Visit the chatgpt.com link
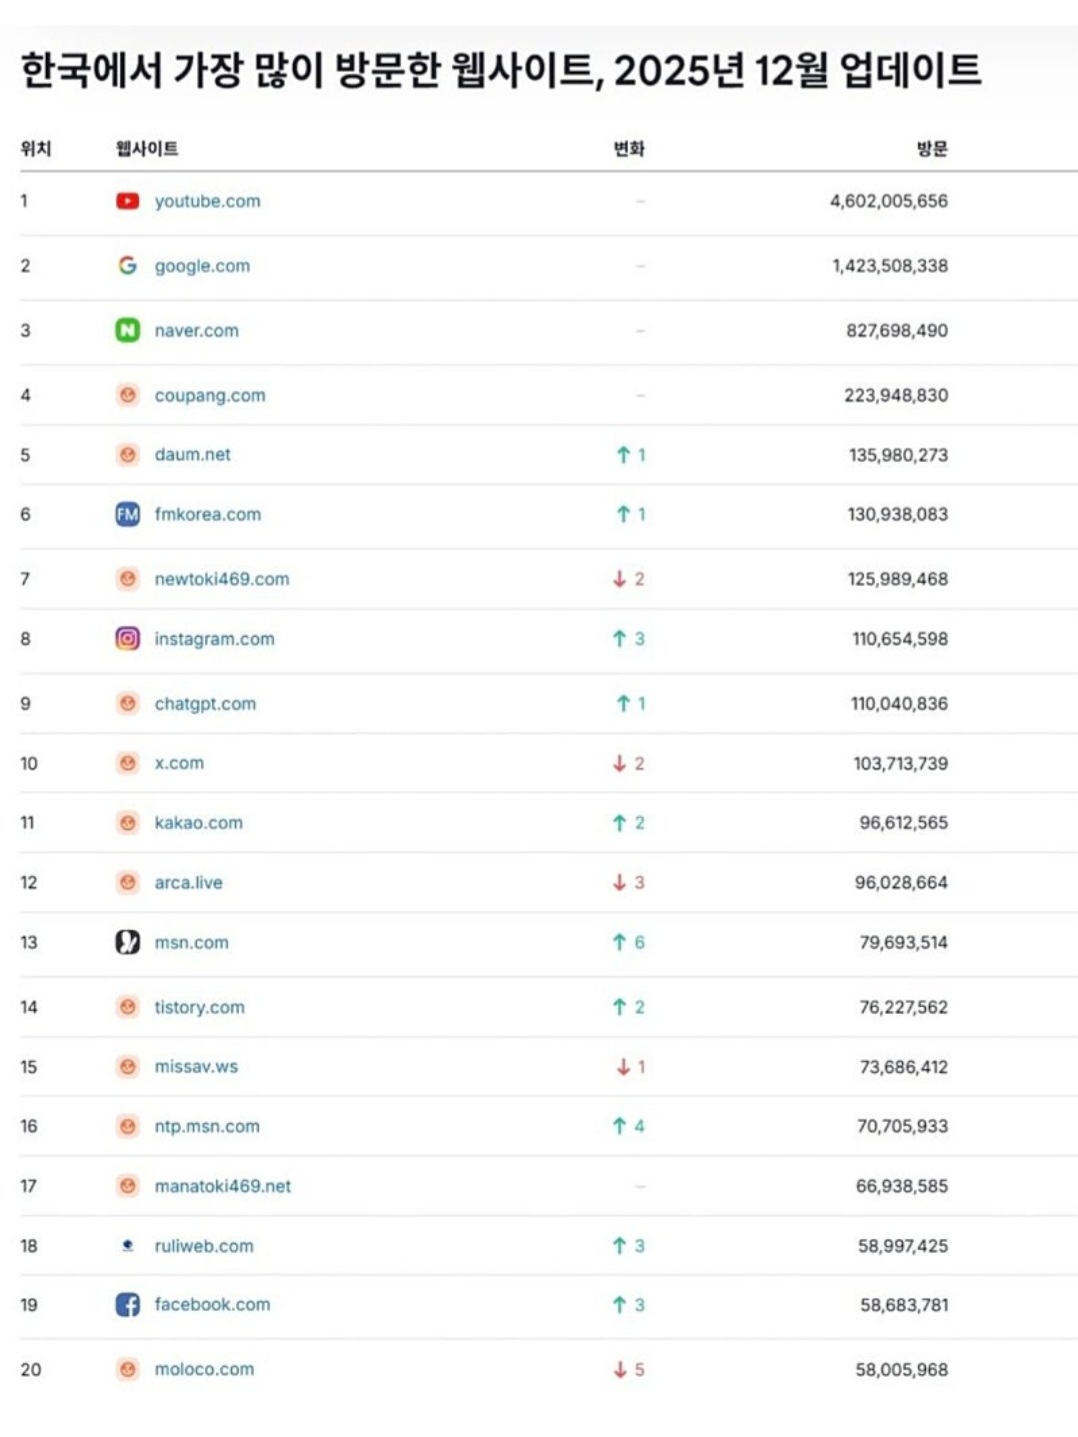 coord(205,703)
